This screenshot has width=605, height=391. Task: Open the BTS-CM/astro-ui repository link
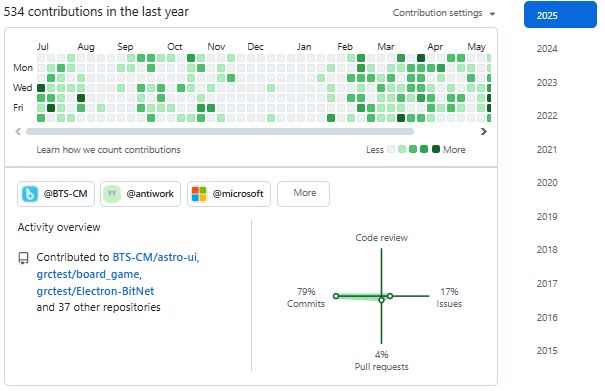pyautogui.click(x=155, y=257)
